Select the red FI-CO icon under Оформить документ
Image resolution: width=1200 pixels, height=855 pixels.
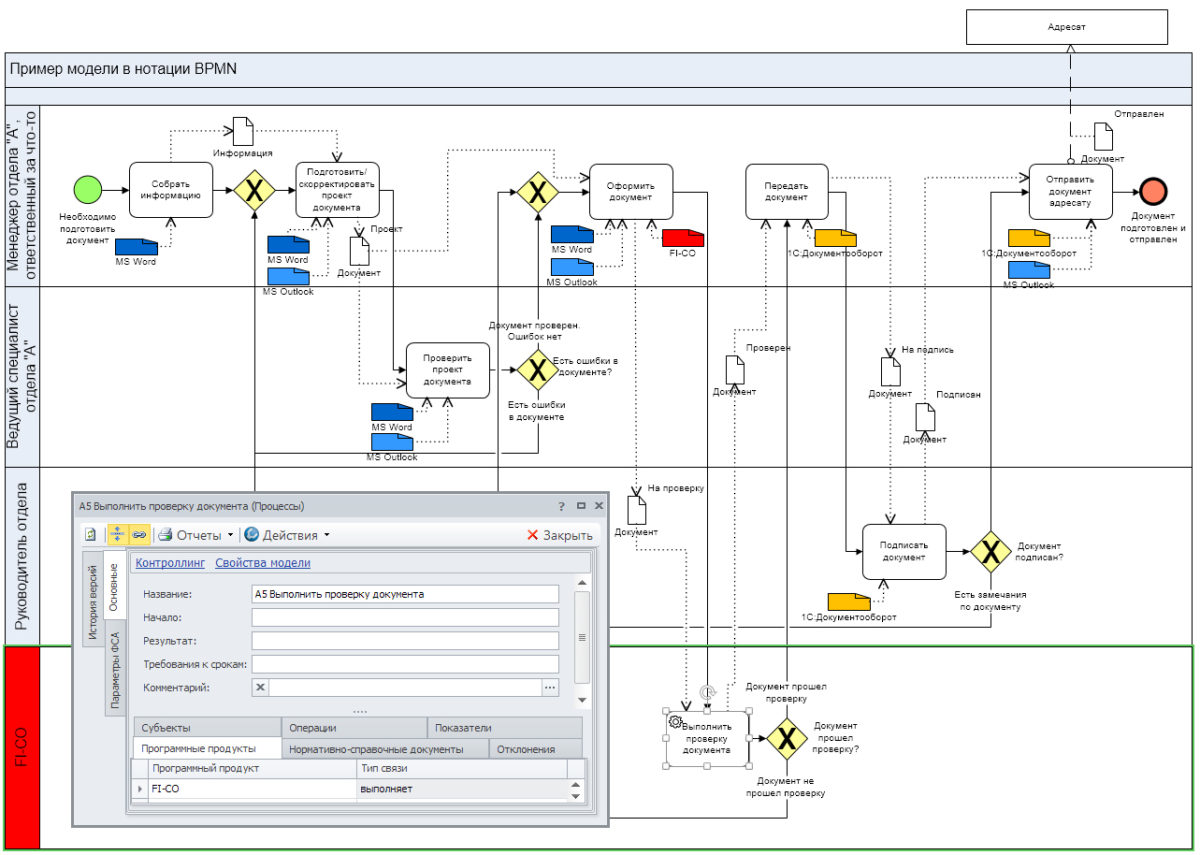click(683, 237)
